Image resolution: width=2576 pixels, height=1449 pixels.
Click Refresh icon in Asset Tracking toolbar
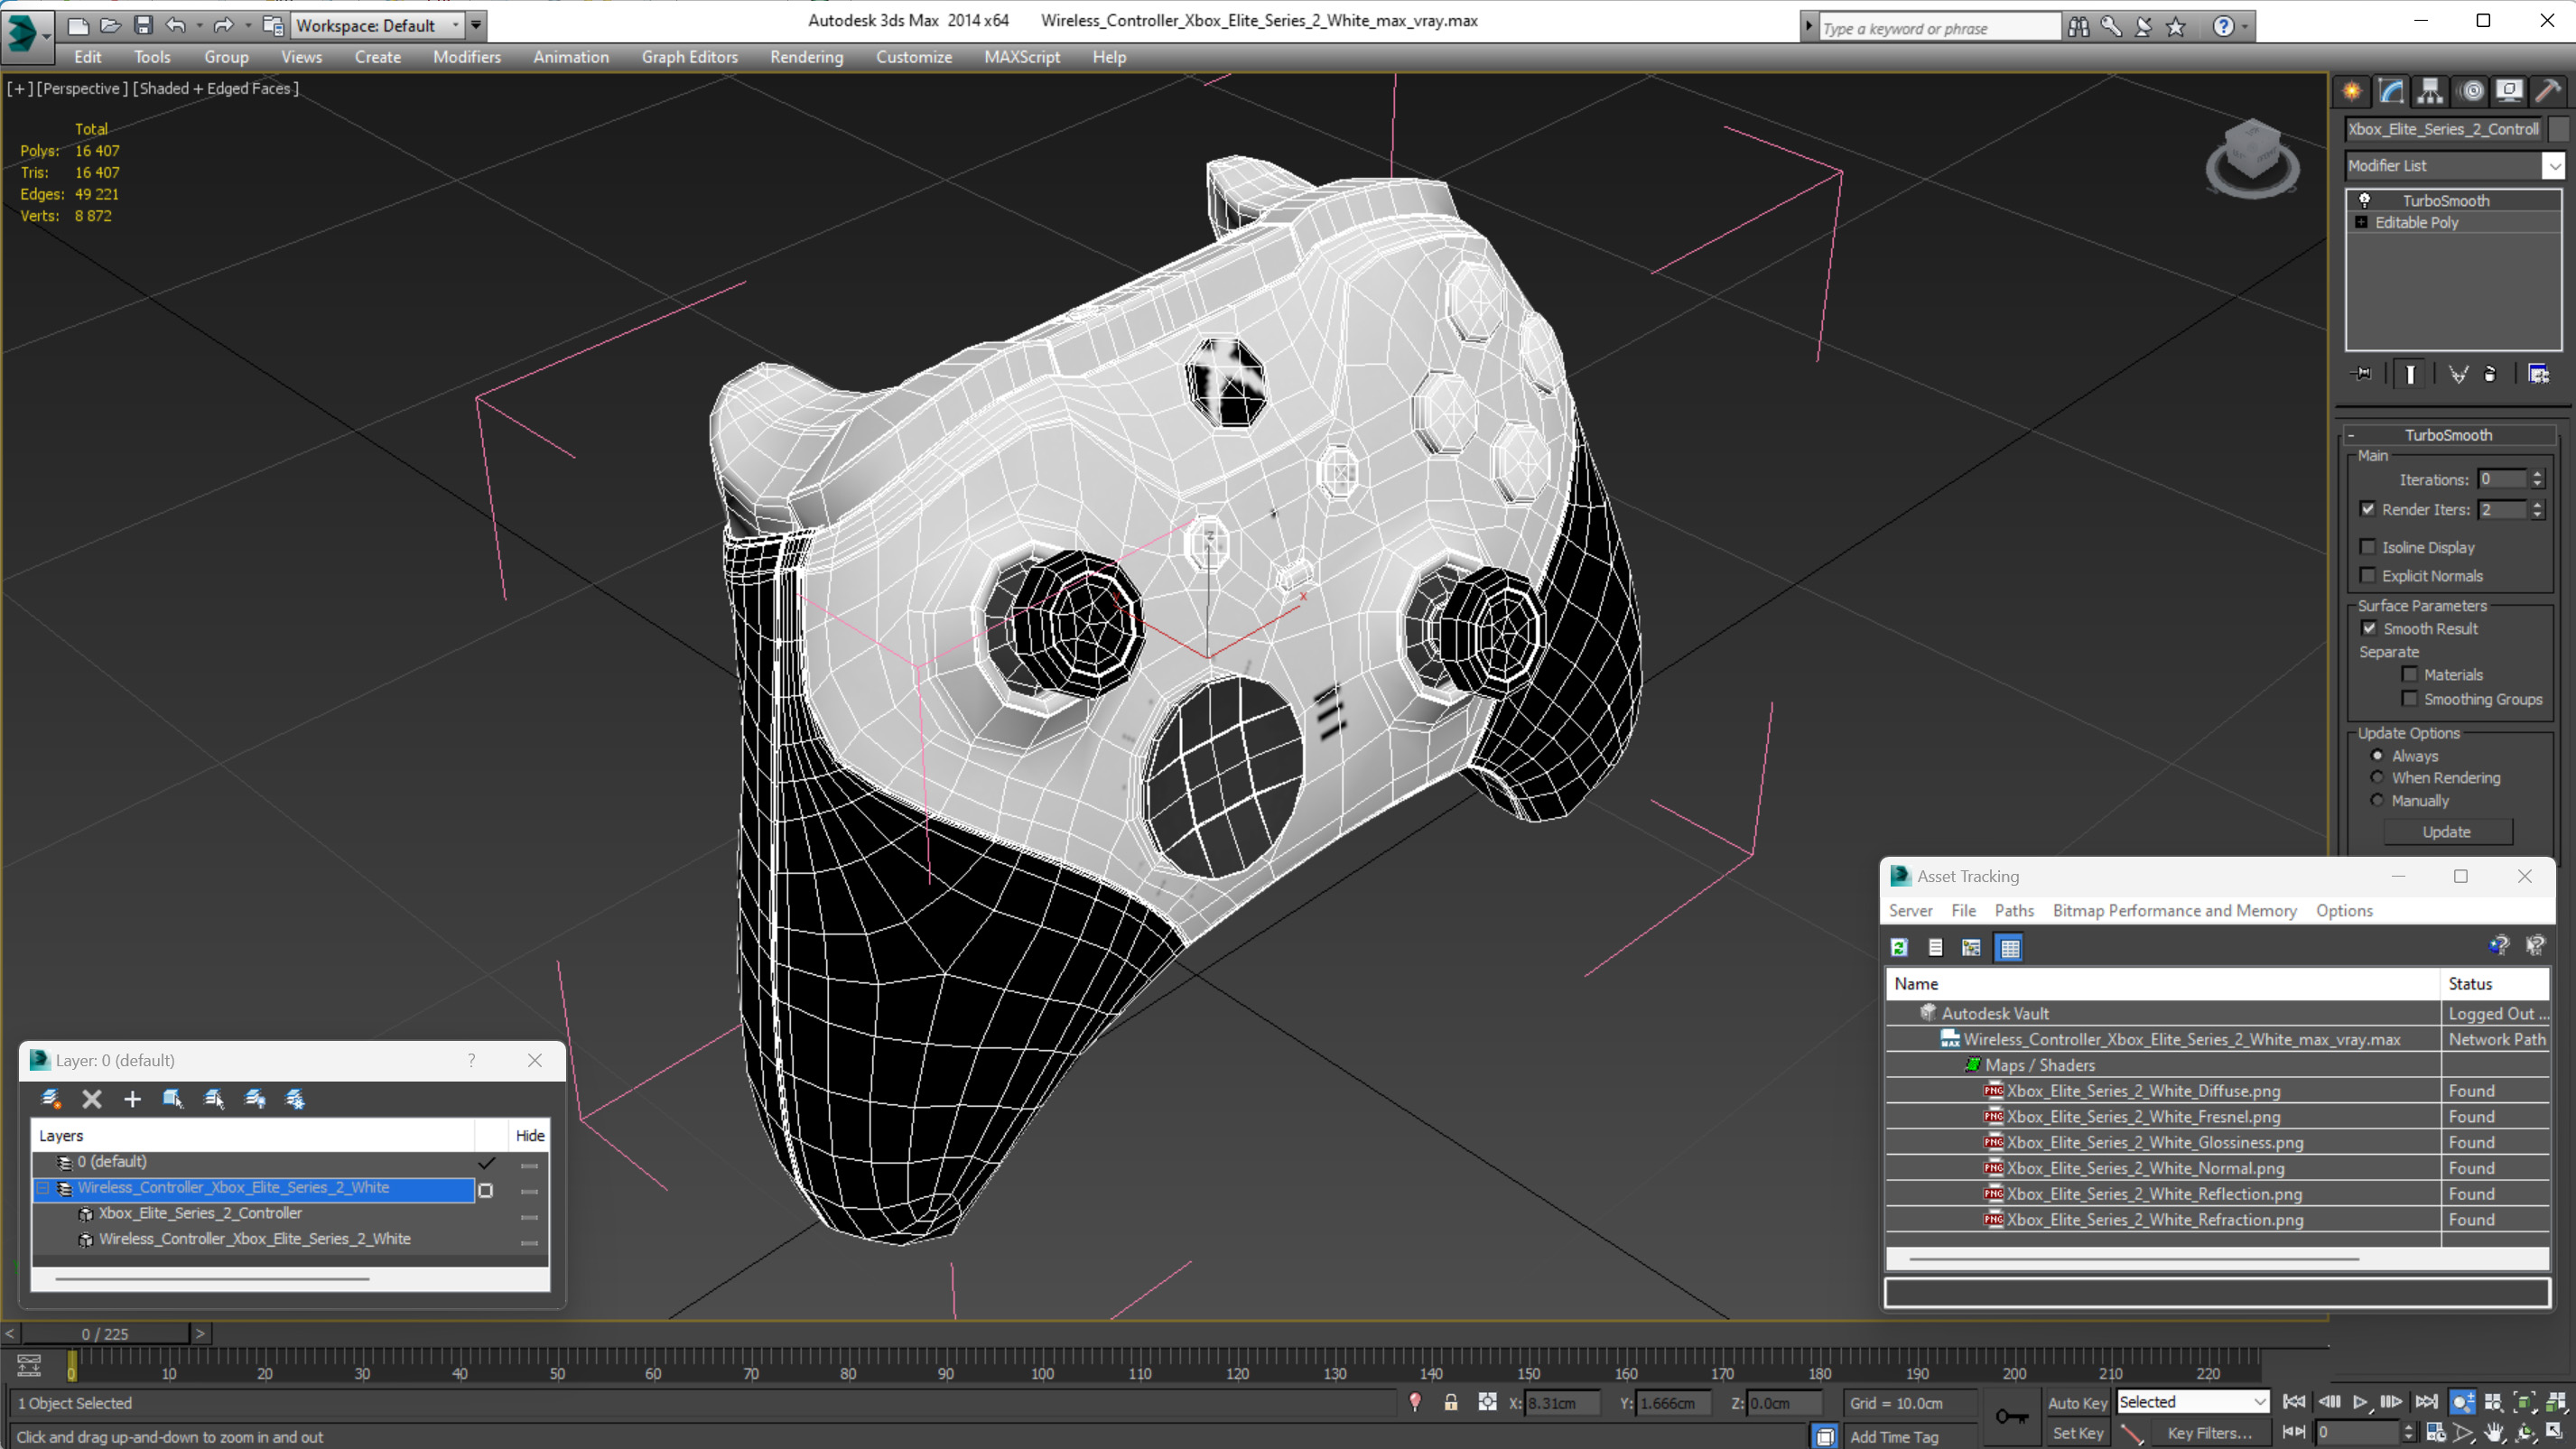coord(1899,947)
